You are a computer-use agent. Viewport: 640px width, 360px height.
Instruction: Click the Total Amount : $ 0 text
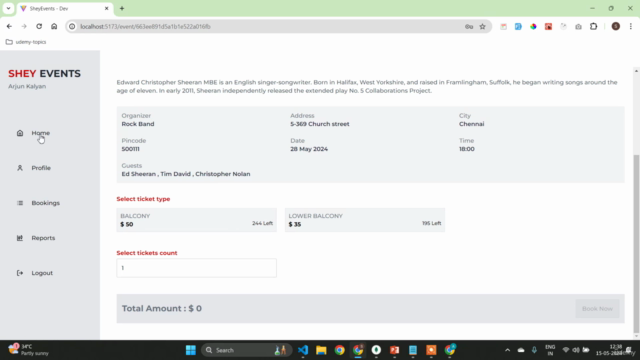click(x=162, y=309)
